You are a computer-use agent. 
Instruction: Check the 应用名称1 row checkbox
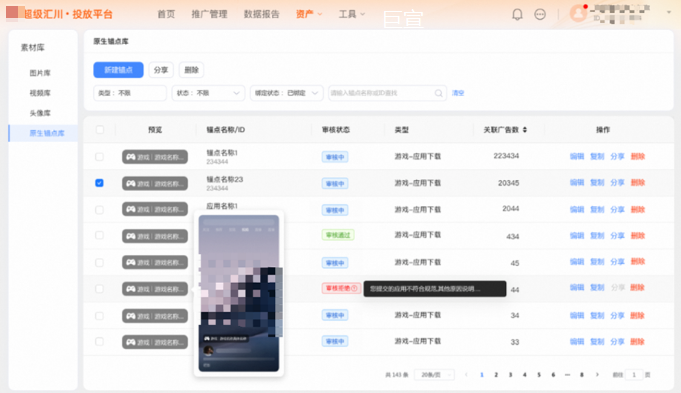[99, 210]
